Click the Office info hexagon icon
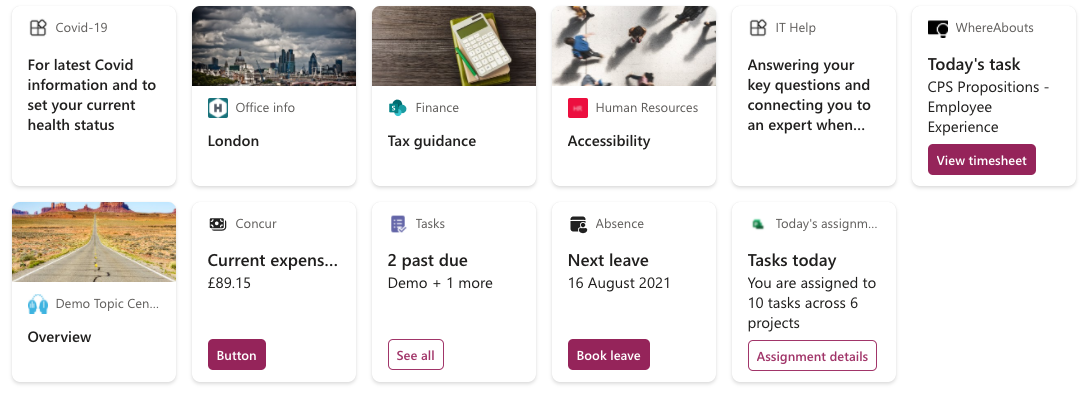Viewport: 1091px width, 394px height. (x=218, y=108)
